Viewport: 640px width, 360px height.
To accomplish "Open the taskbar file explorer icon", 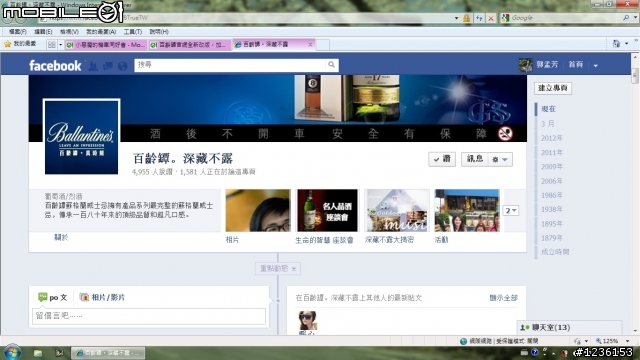I will coord(38,353).
